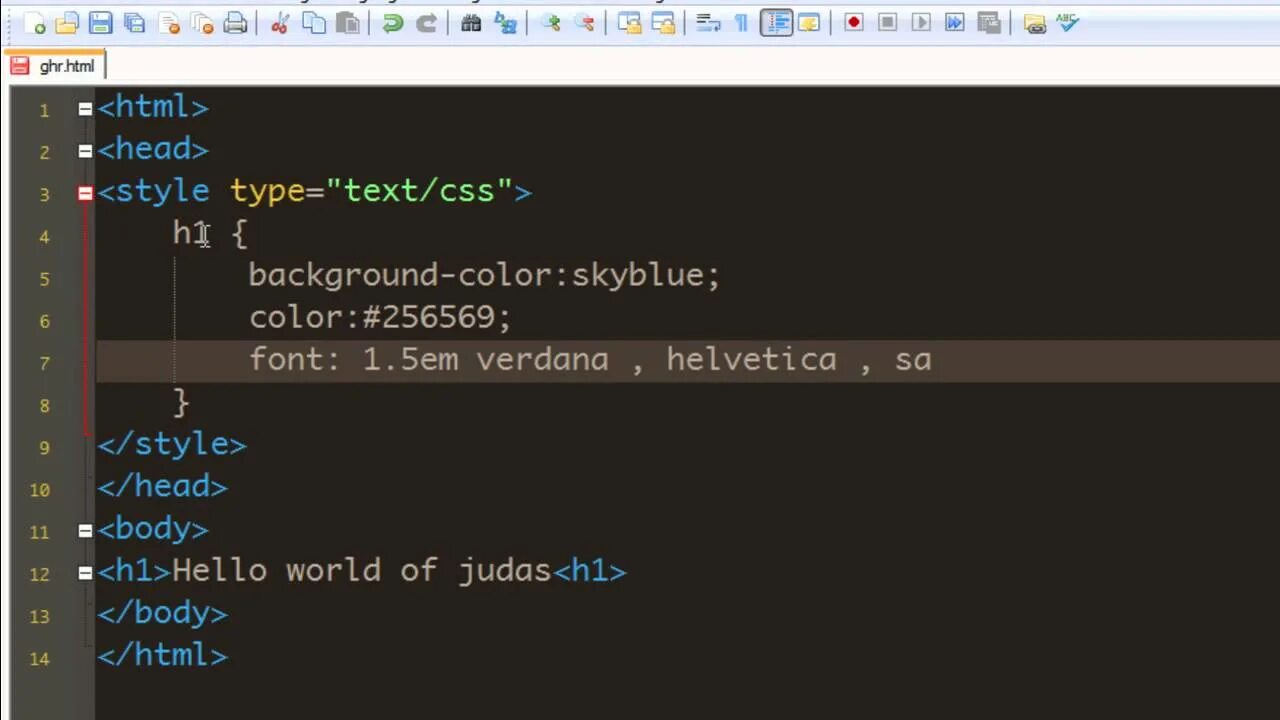Zoom in with the magnifier plus icon
The height and width of the screenshot is (720, 1280).
(x=550, y=23)
